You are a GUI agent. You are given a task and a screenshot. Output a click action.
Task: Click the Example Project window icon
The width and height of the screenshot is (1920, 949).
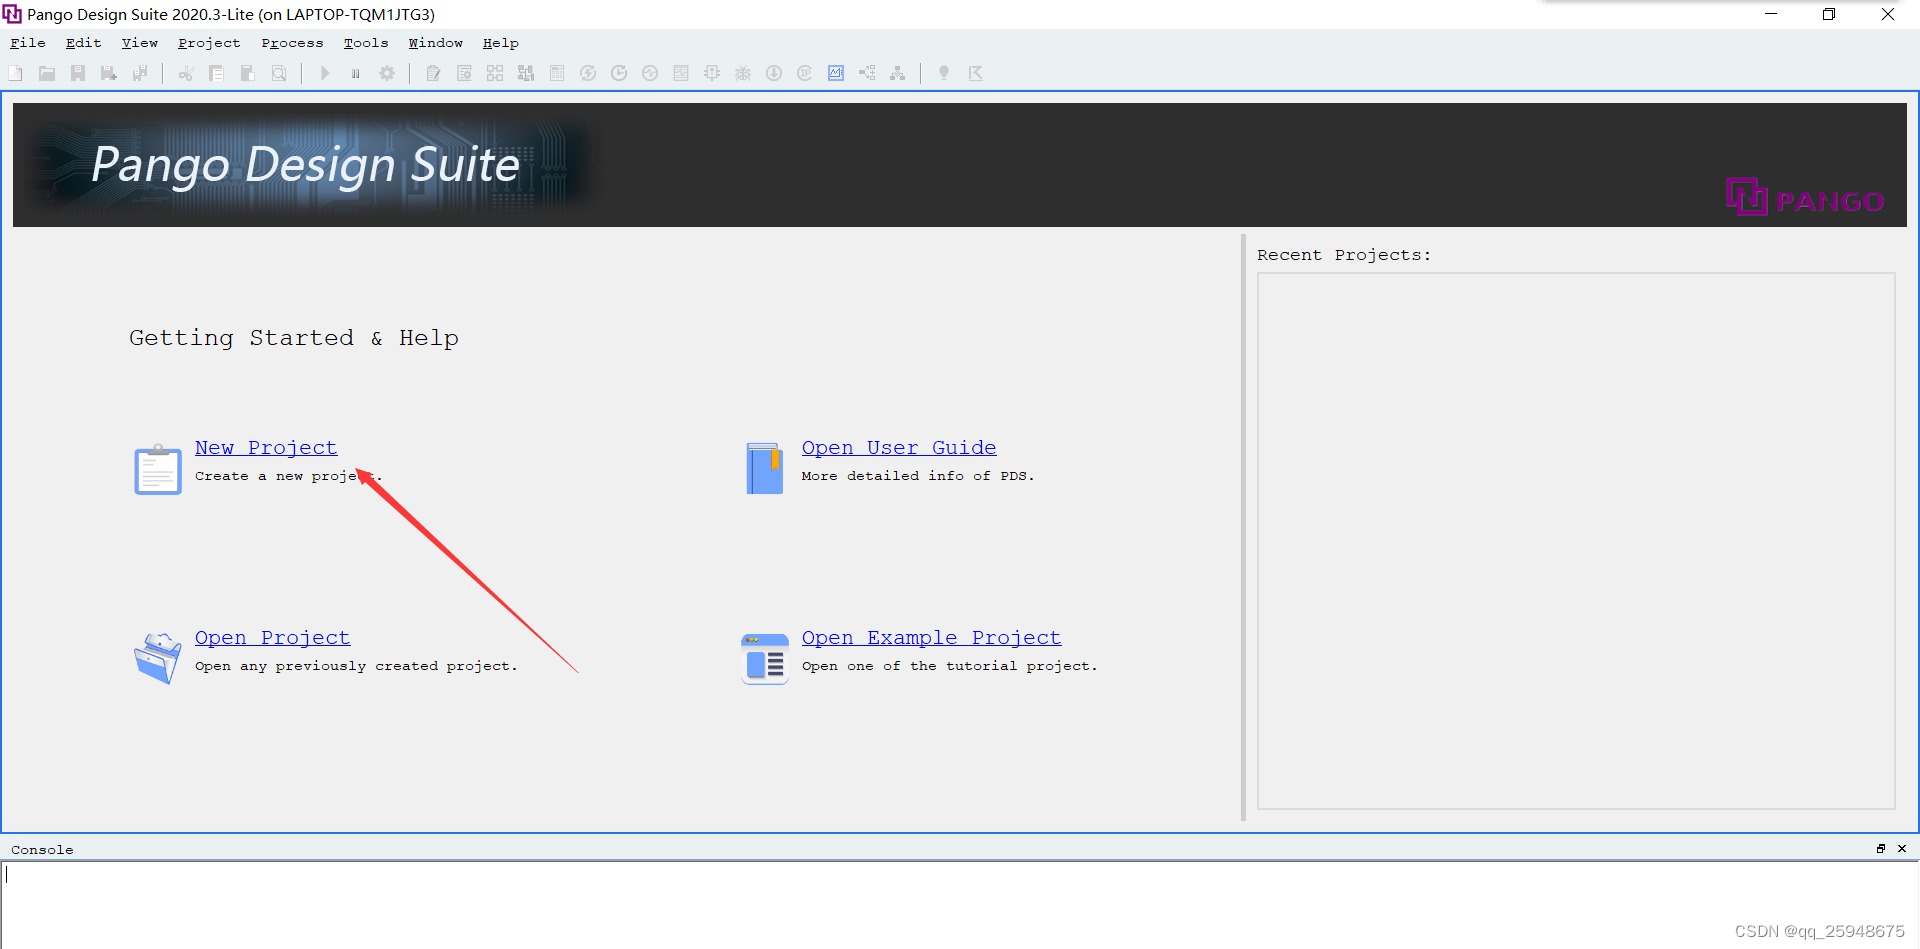[765, 659]
